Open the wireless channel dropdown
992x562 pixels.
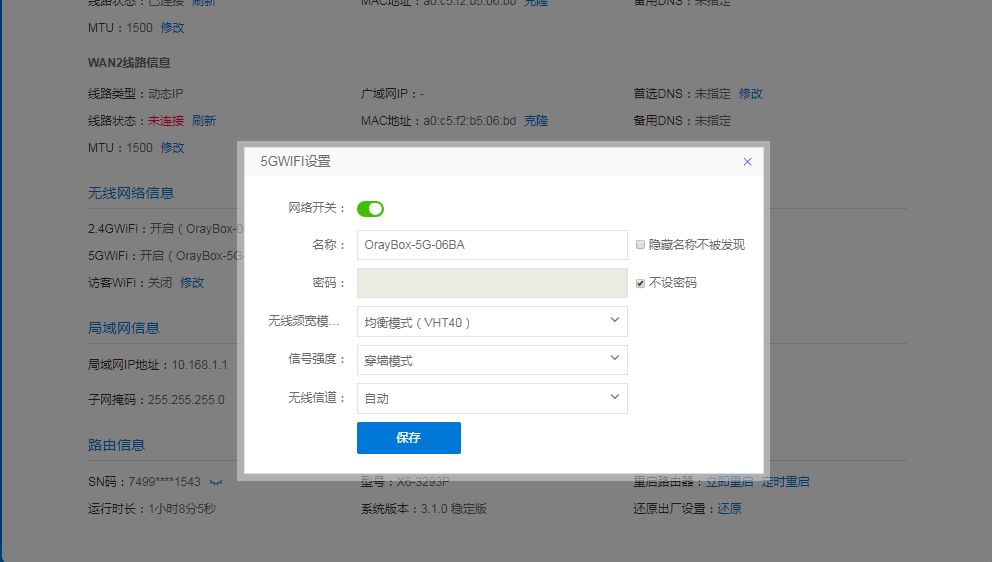(x=492, y=398)
